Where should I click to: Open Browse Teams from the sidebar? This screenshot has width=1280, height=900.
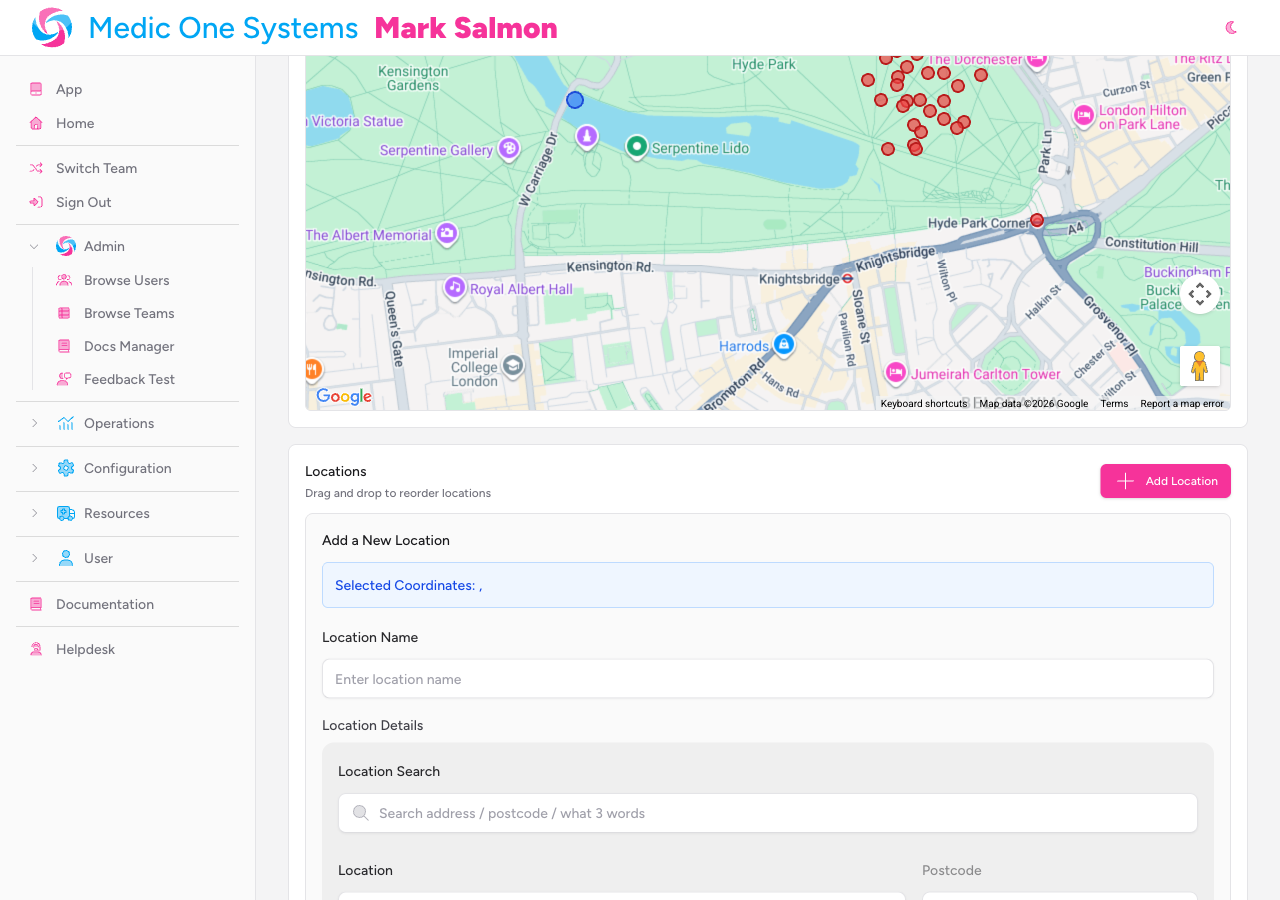129,313
